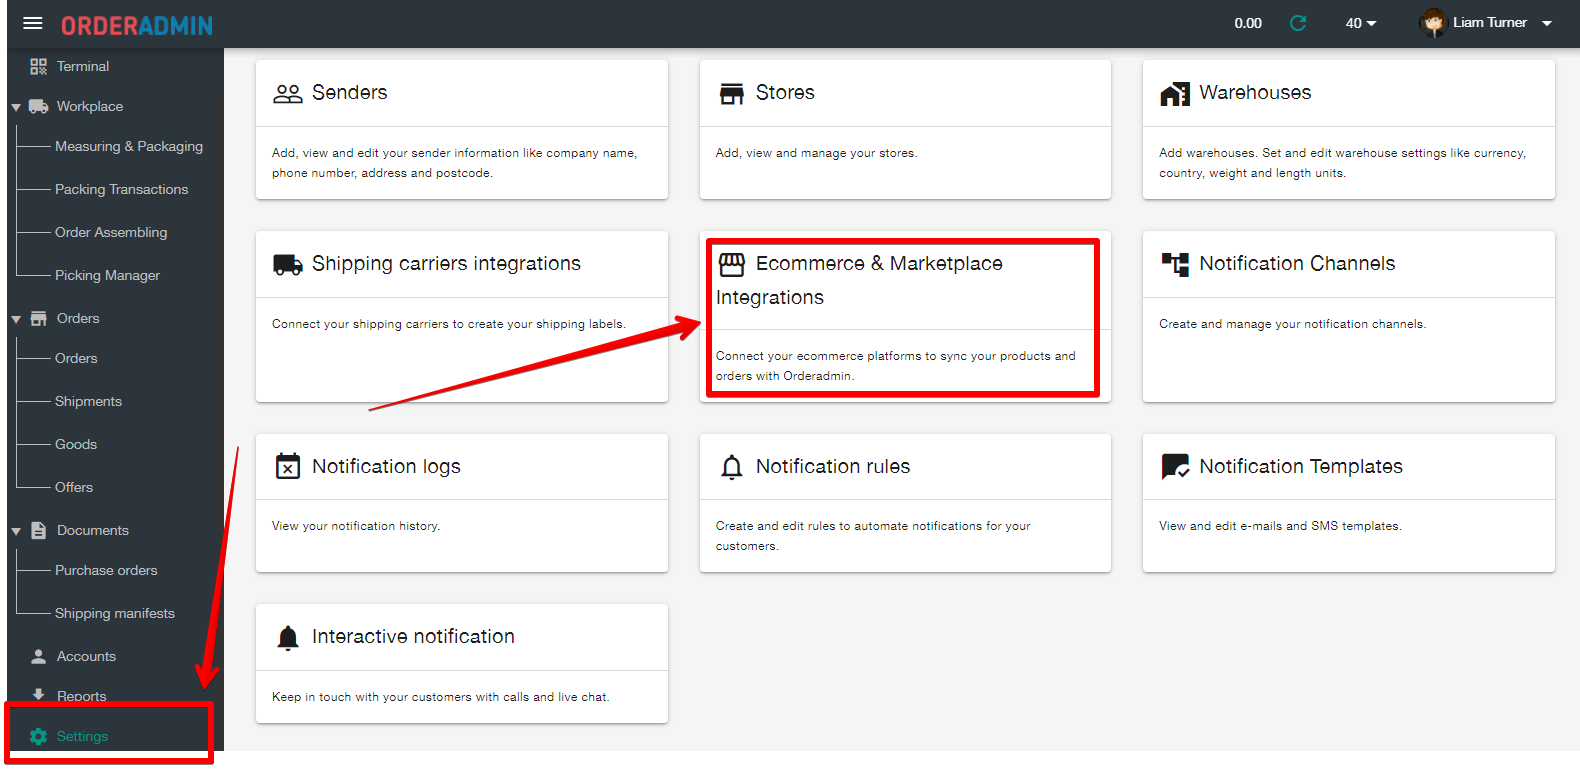Image resolution: width=1580 pixels, height=769 pixels.
Task: Click the Settings gear icon
Action: [38, 736]
